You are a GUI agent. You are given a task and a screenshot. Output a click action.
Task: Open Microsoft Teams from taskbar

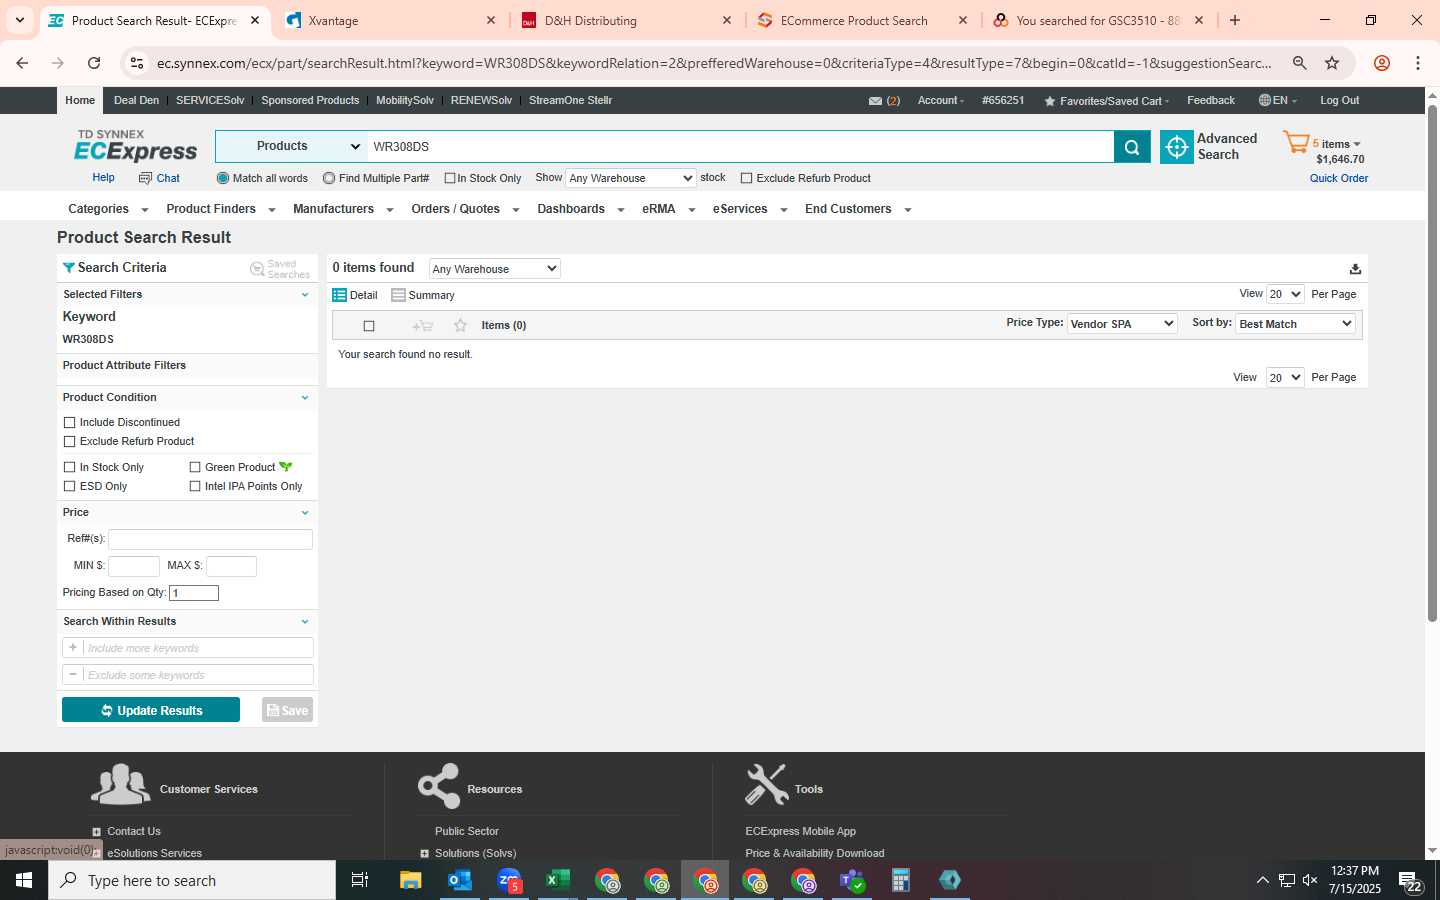[x=852, y=880]
